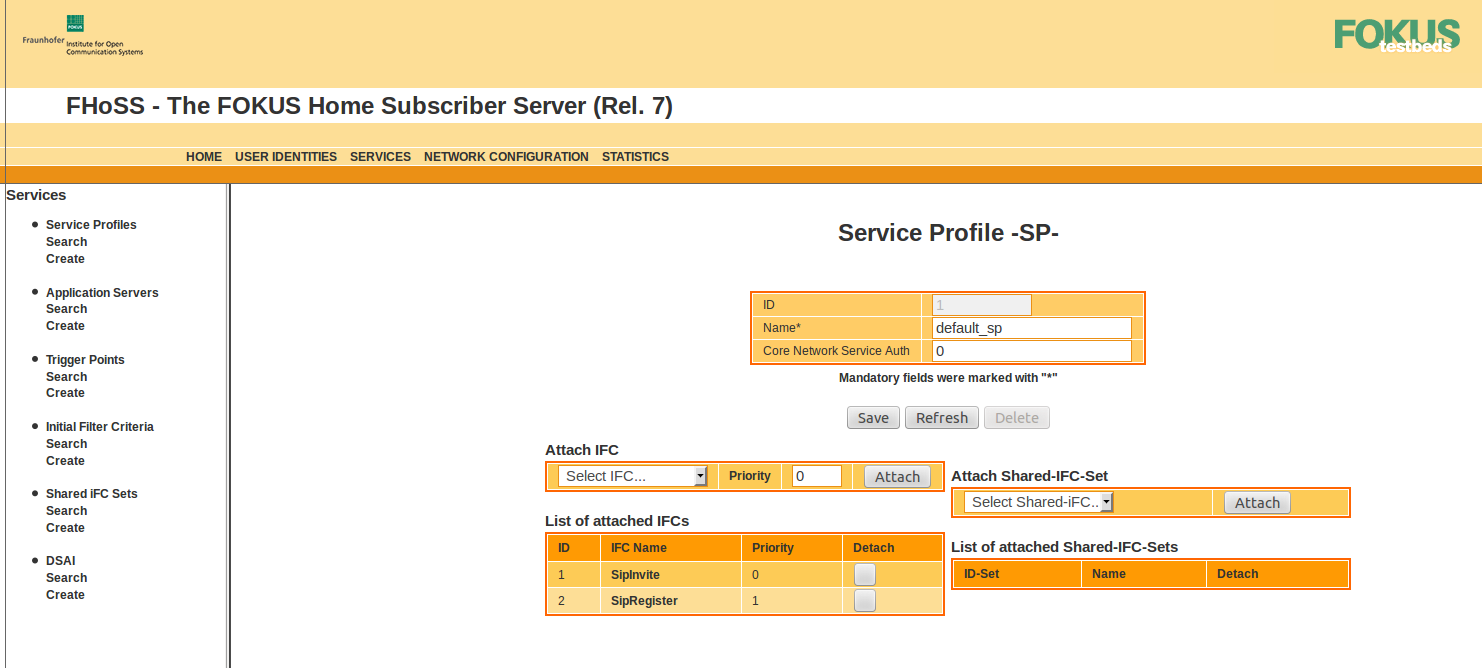The height and width of the screenshot is (668, 1482).
Task: Open Search under DSAI
Action: (x=66, y=577)
